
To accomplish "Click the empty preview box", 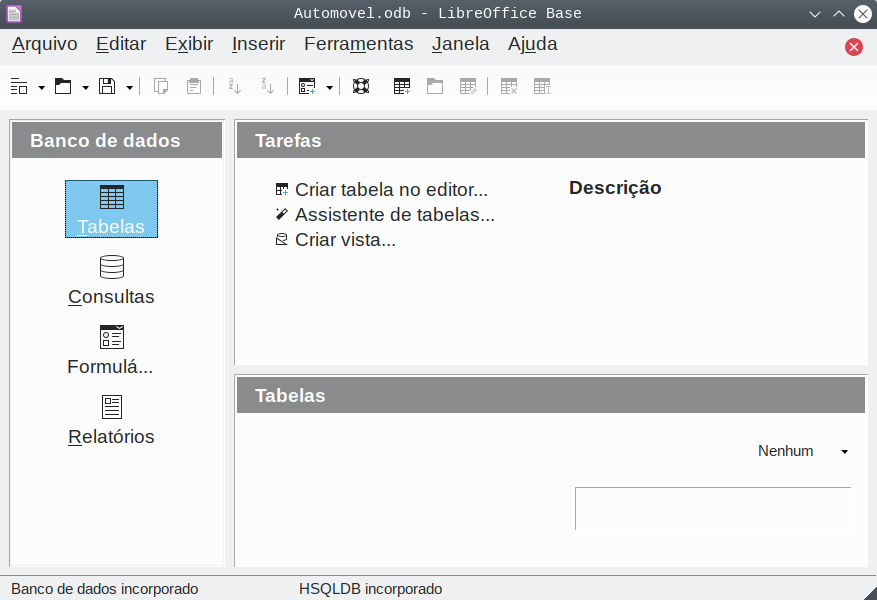I will pos(713,508).
